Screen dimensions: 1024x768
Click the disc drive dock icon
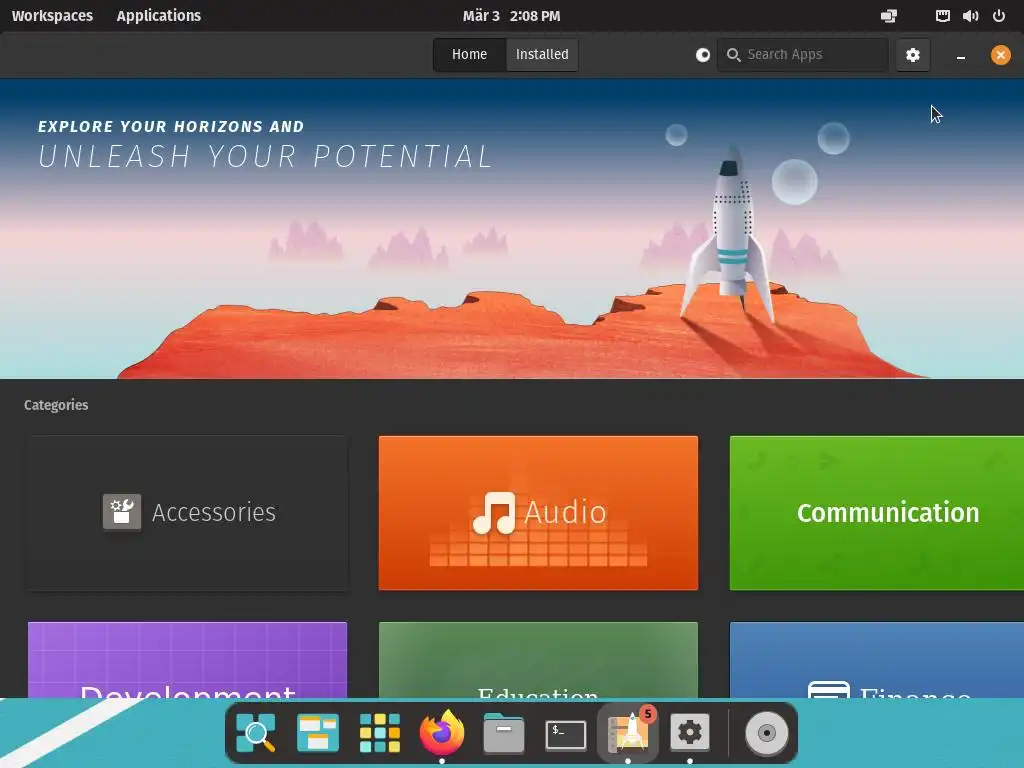tap(767, 733)
